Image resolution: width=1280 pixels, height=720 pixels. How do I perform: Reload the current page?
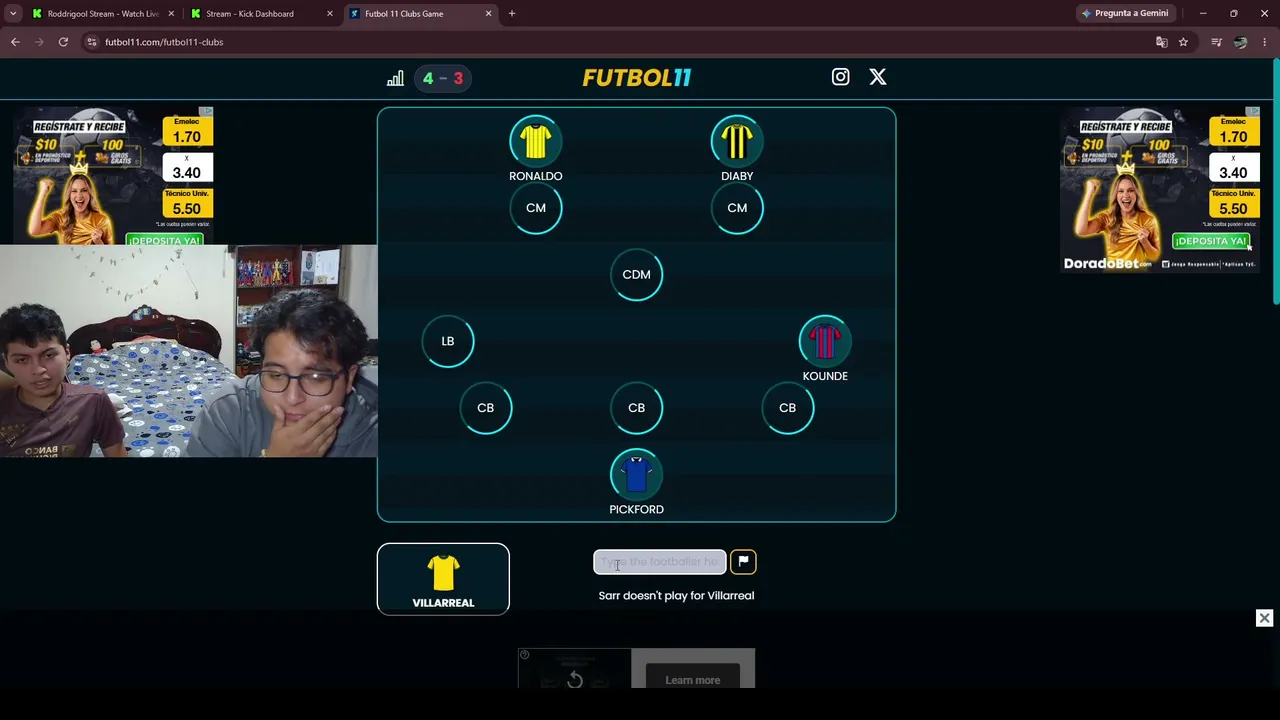[63, 42]
